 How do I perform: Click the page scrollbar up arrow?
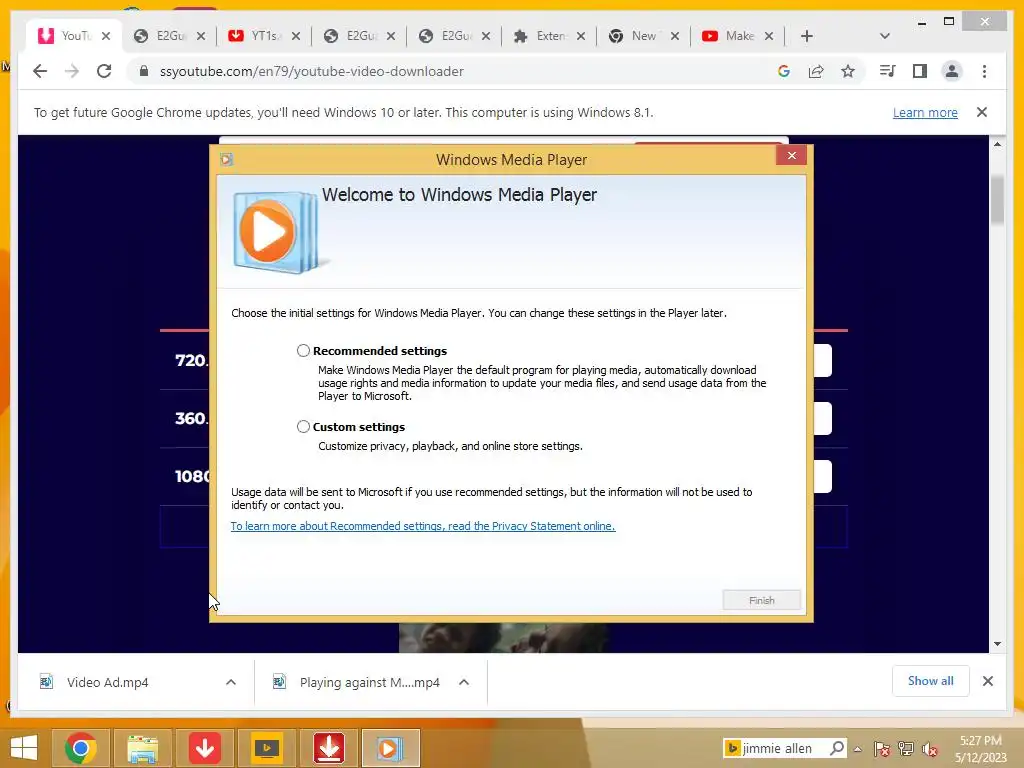pyautogui.click(x=997, y=144)
